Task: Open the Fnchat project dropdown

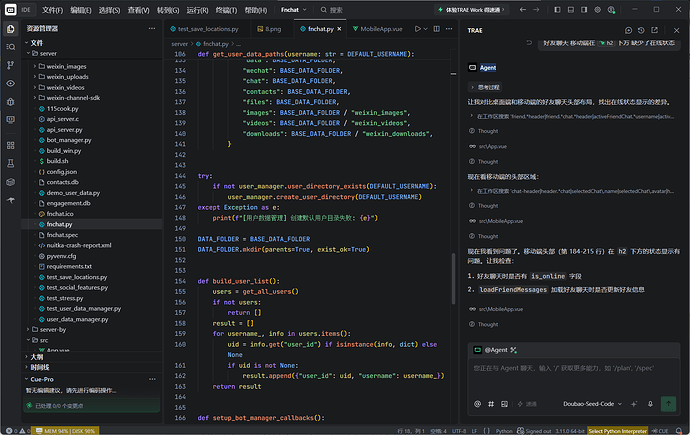Action: 294,10
